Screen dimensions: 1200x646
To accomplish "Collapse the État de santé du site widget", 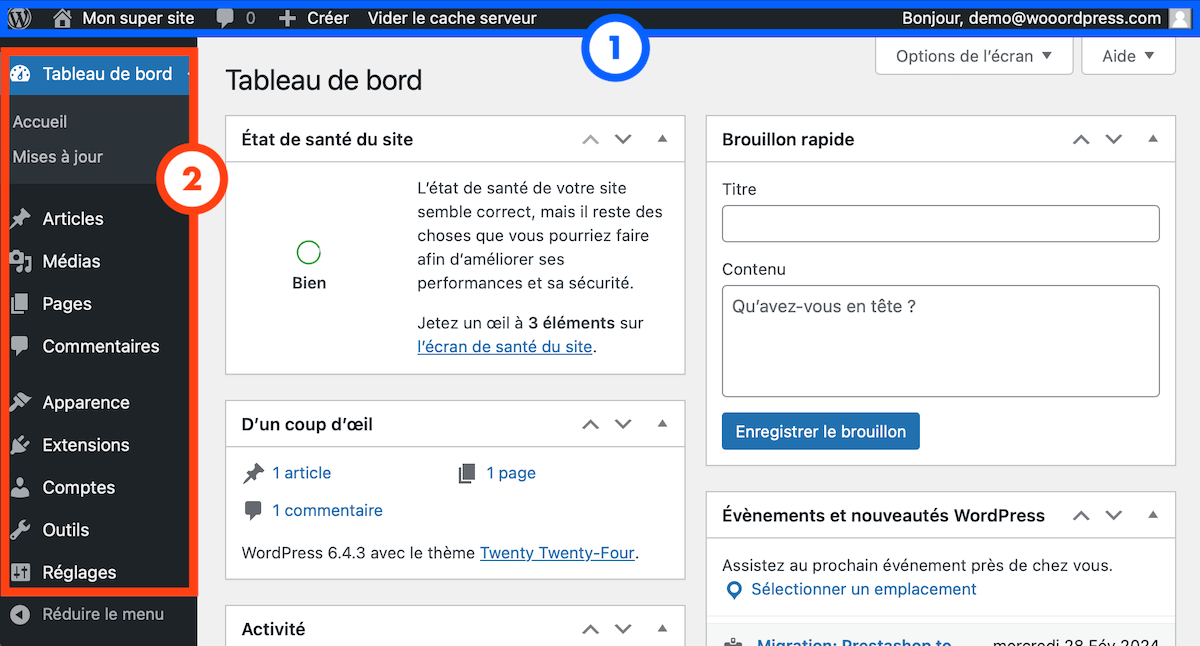I will coord(662,139).
